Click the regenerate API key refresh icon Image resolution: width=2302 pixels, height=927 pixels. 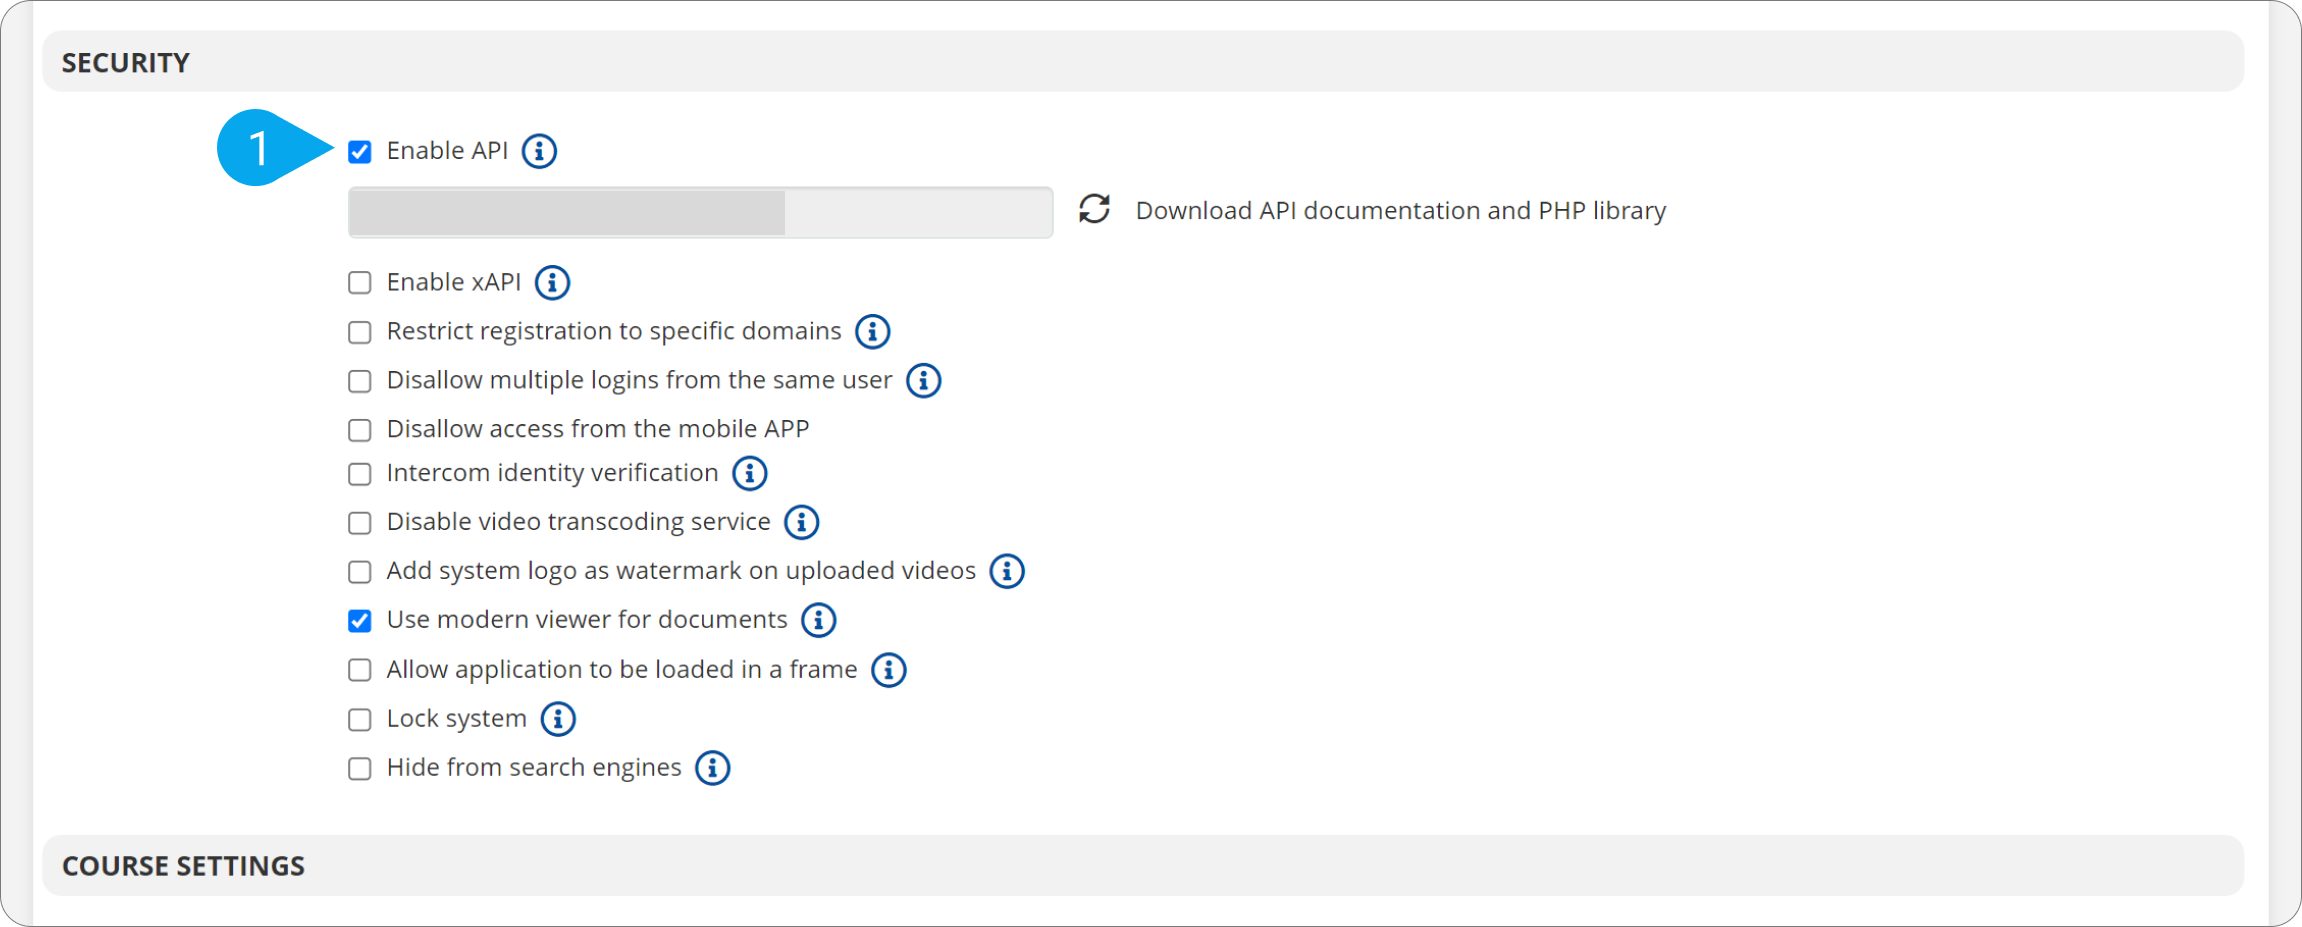pyautogui.click(x=1095, y=209)
